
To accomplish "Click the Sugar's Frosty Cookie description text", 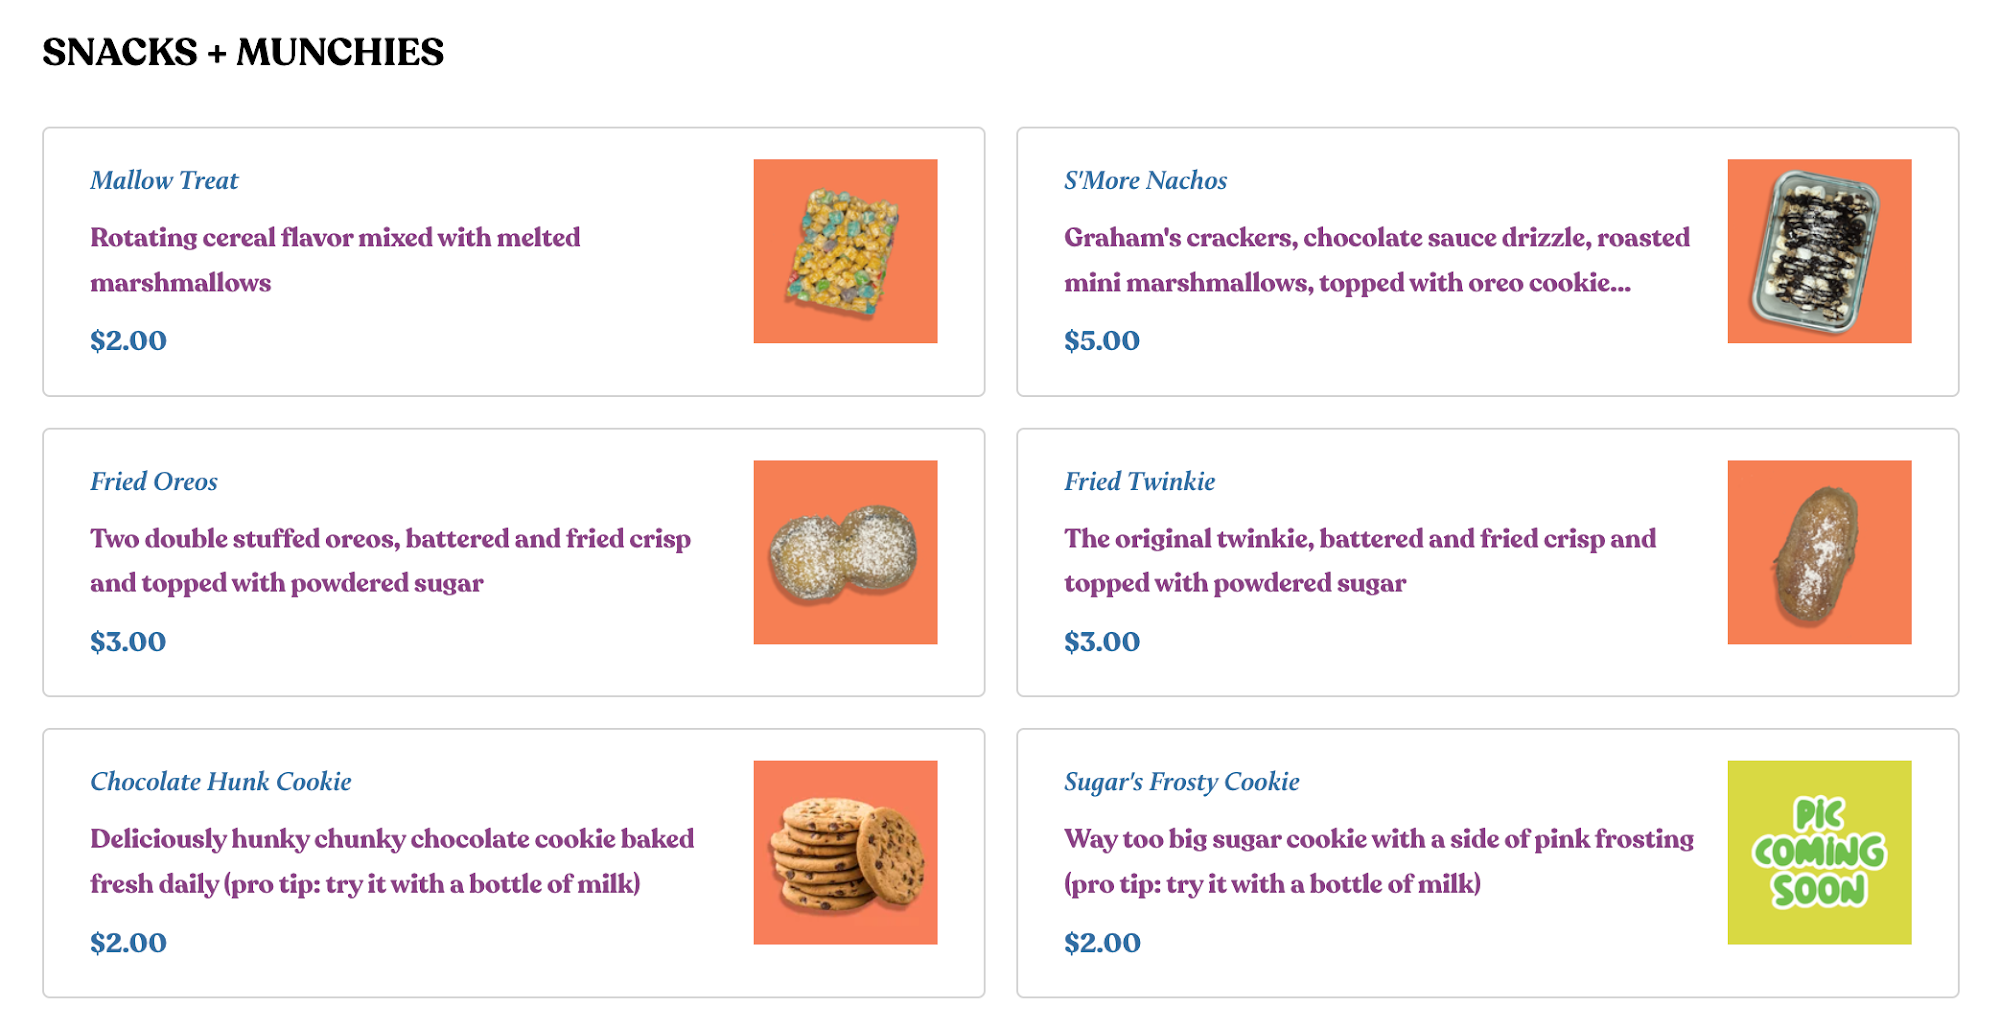I will [x=1378, y=861].
